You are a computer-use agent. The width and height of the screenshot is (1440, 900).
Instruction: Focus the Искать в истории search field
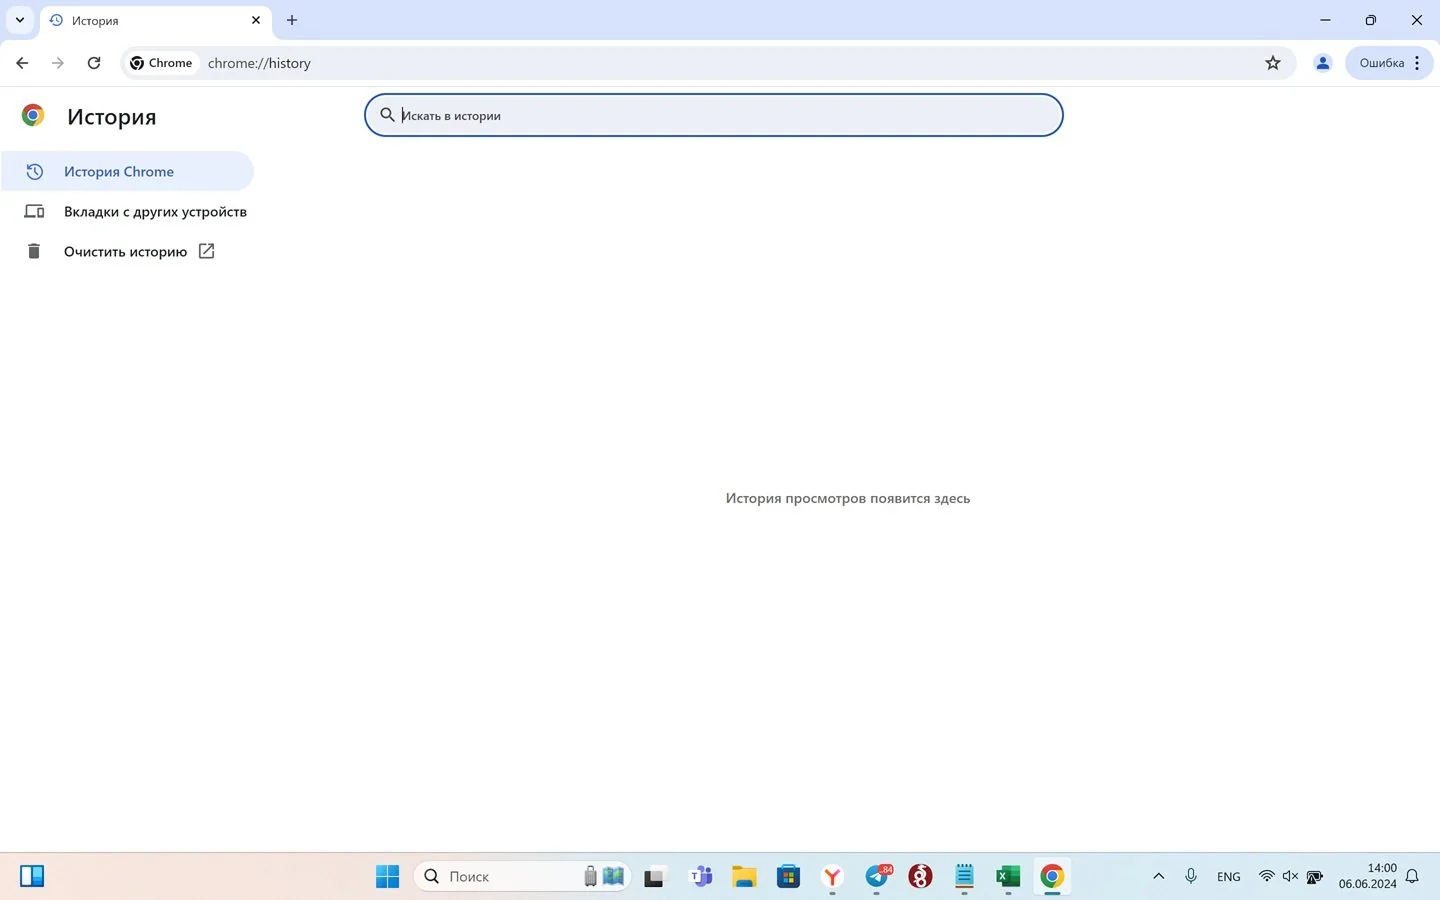pos(713,115)
